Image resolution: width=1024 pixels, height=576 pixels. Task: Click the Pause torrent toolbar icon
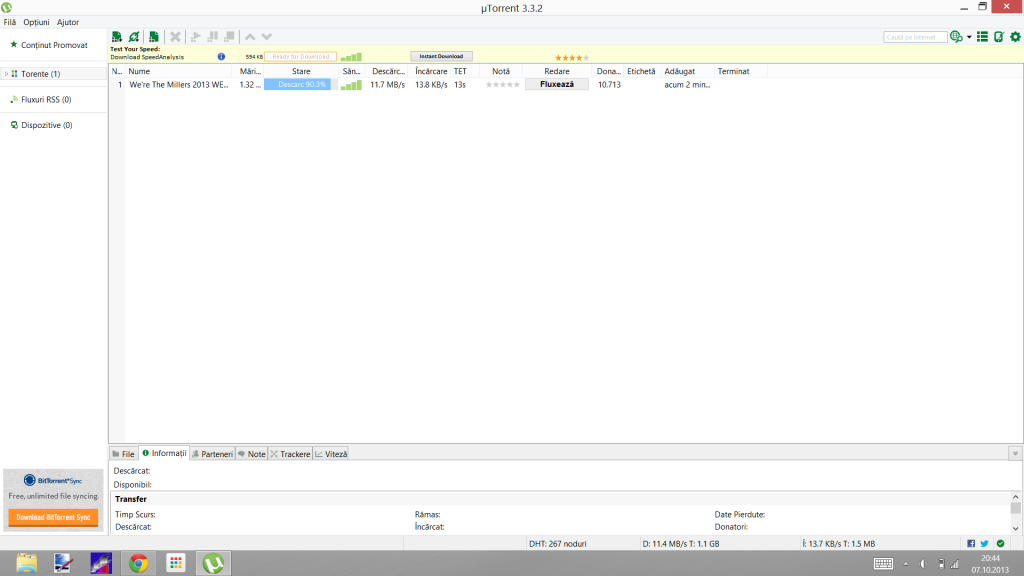click(212, 37)
